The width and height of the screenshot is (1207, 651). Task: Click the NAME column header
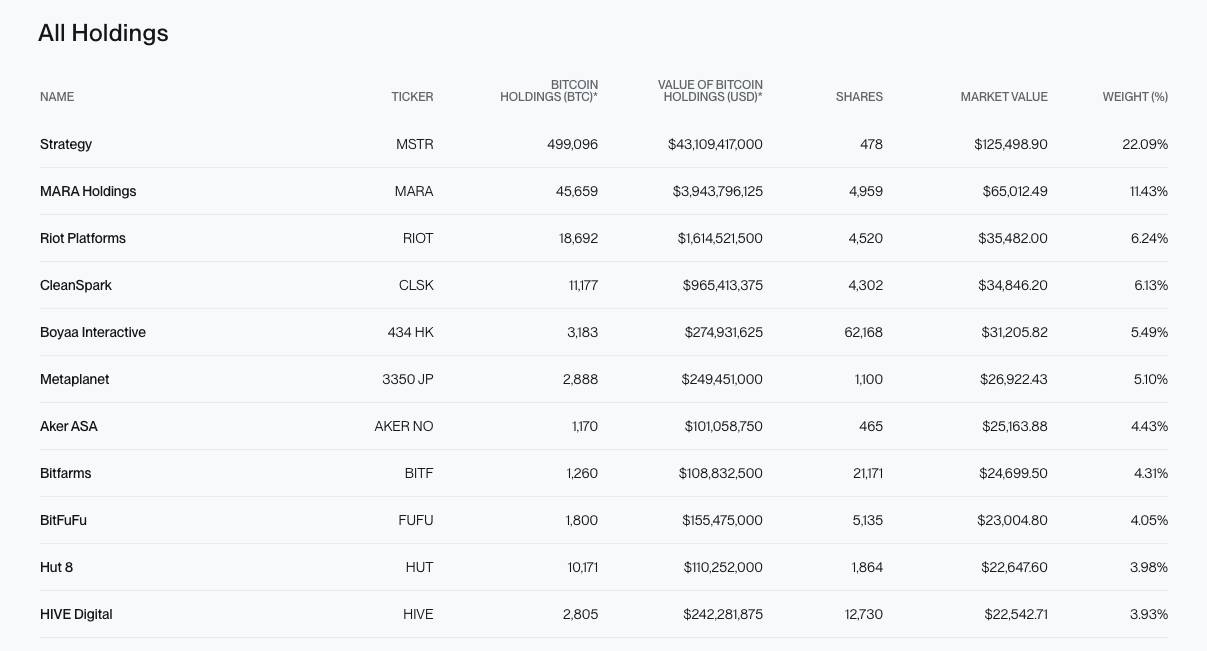(57, 97)
